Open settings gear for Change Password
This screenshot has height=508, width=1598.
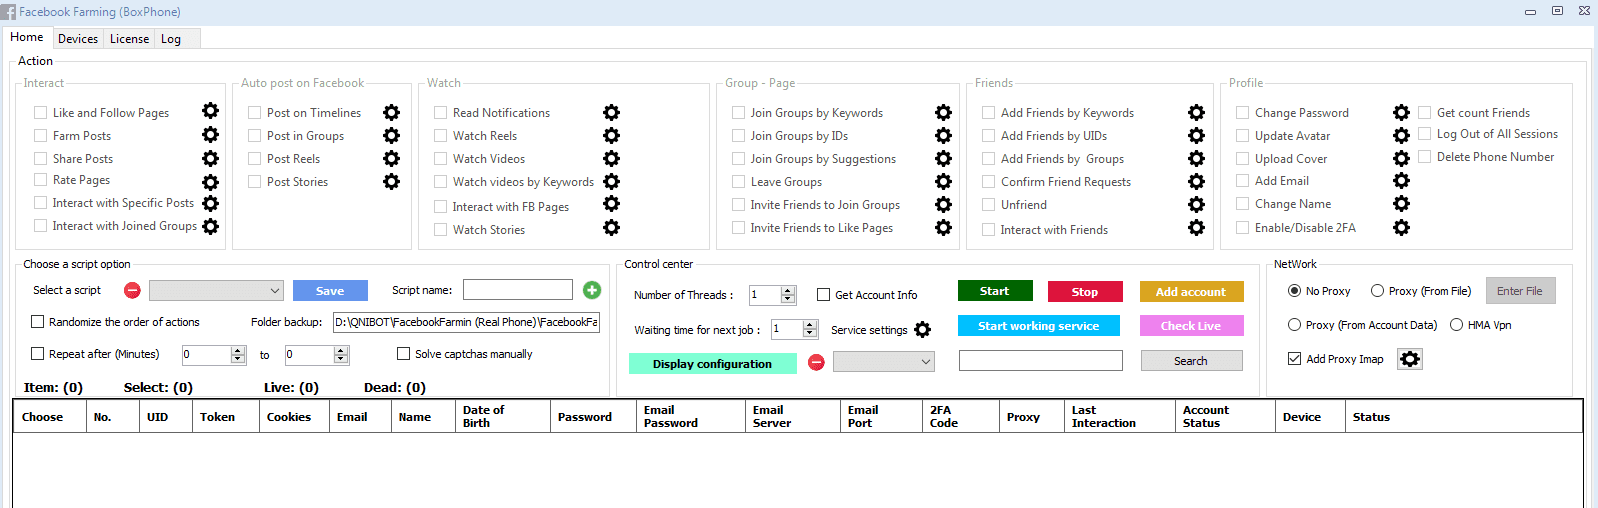pyautogui.click(x=1401, y=112)
